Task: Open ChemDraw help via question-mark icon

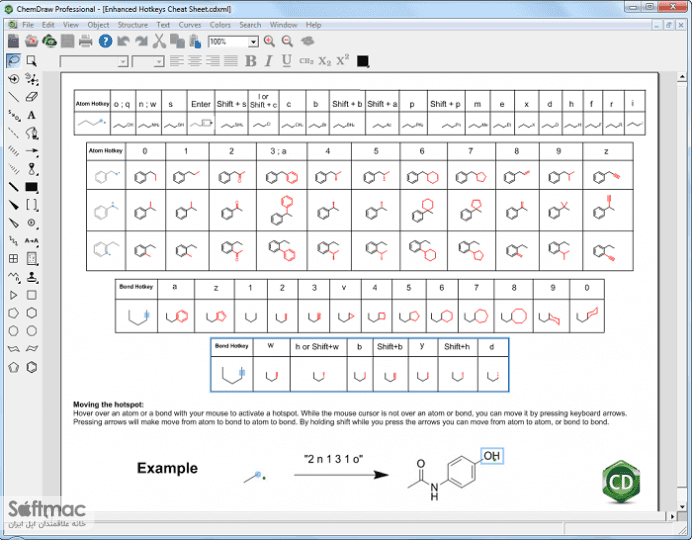Action: 105,41
